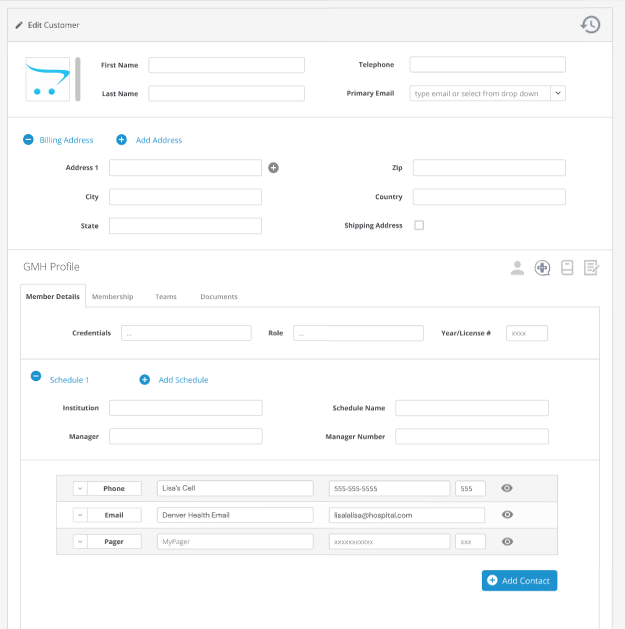Expand the Phone contact type dropdown

pyautogui.click(x=81, y=489)
